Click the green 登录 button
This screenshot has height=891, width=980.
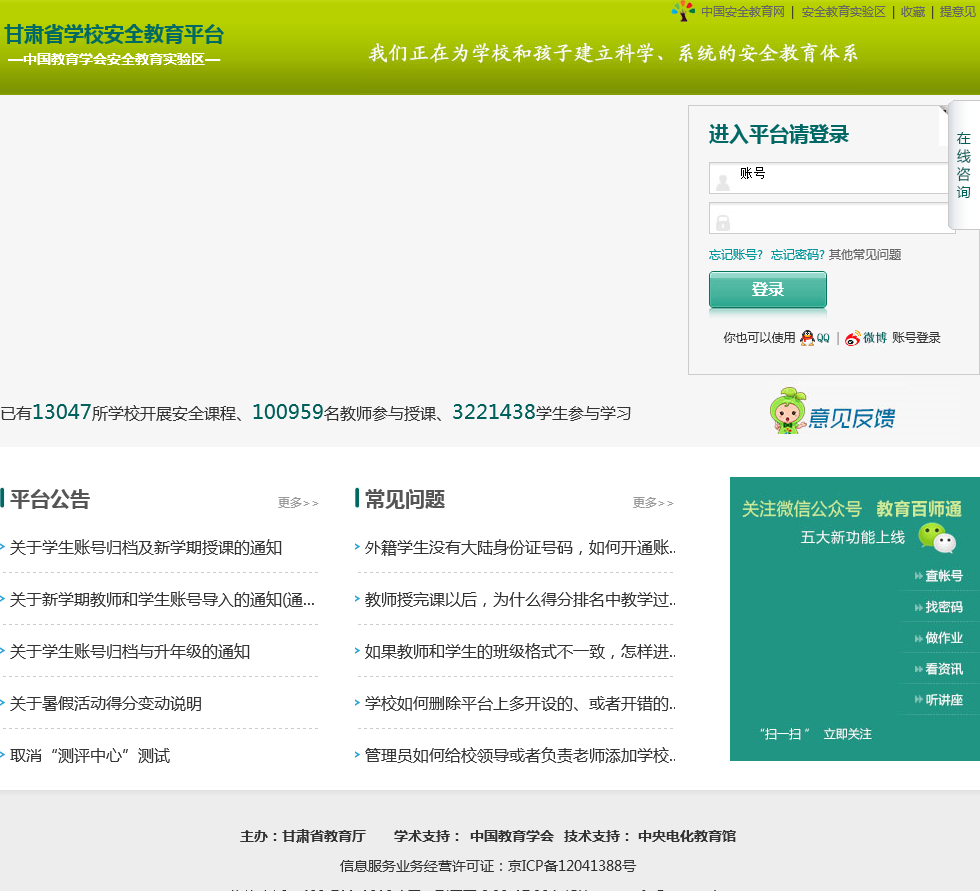768,289
